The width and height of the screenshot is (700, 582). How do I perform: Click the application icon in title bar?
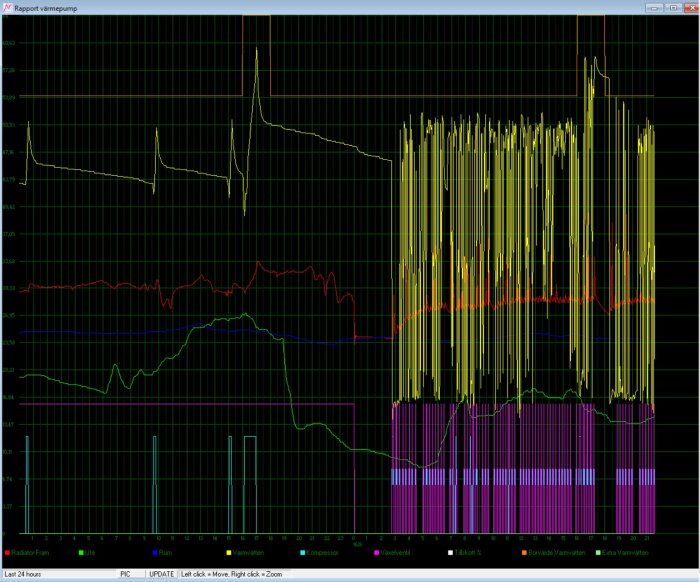tap(8, 7)
